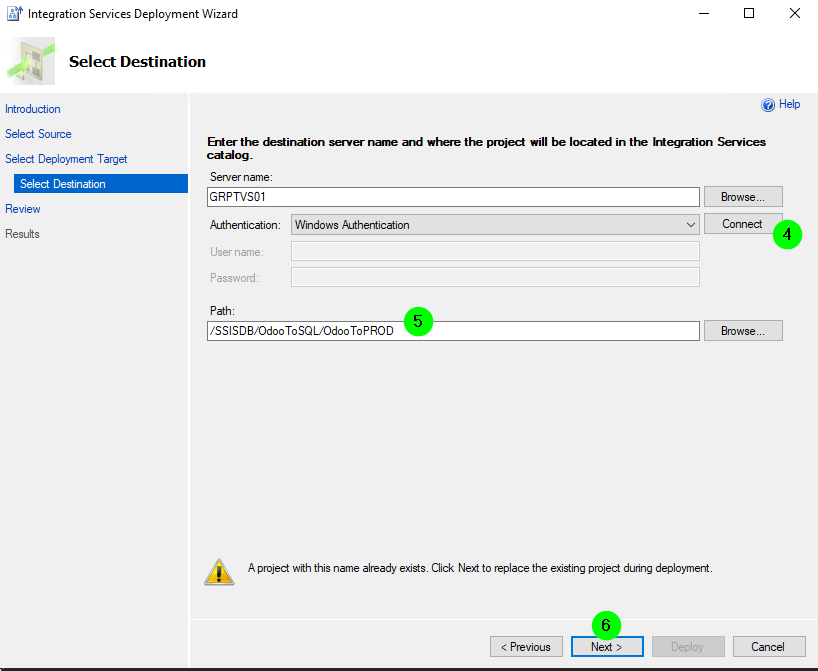
Task: Click the Password field
Action: click(495, 277)
